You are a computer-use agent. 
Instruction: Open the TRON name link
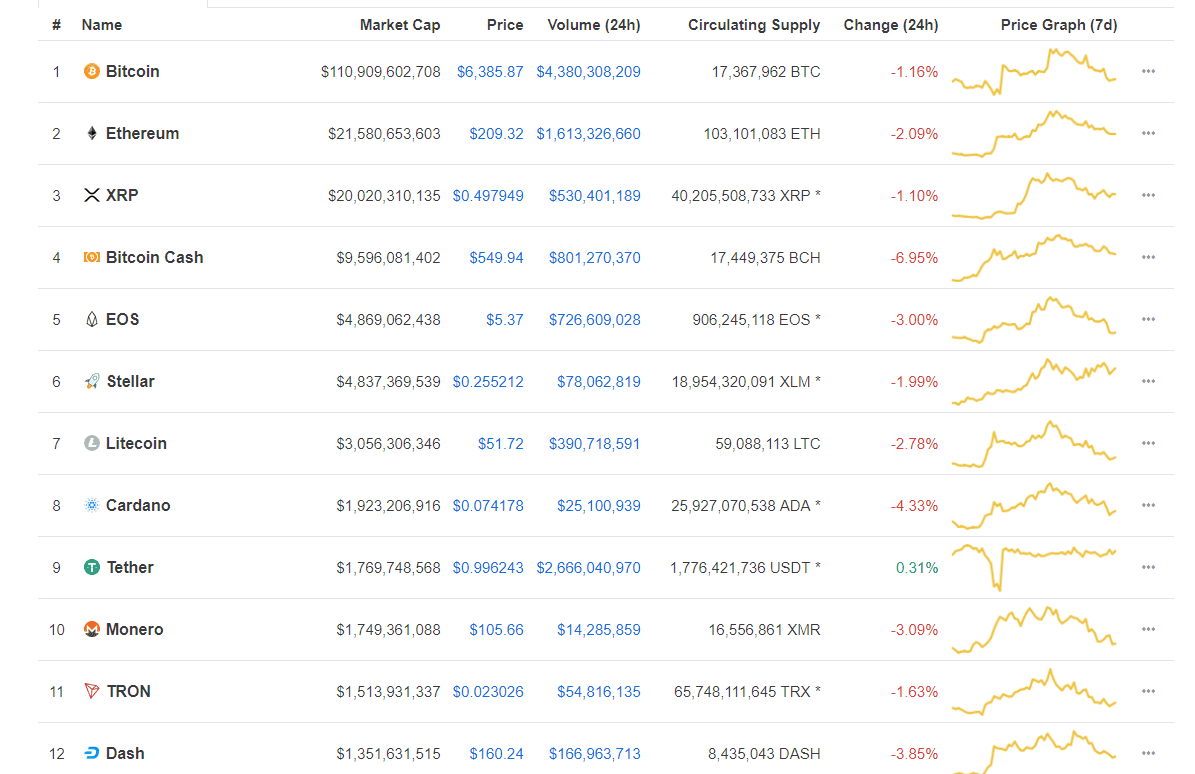pyautogui.click(x=129, y=691)
